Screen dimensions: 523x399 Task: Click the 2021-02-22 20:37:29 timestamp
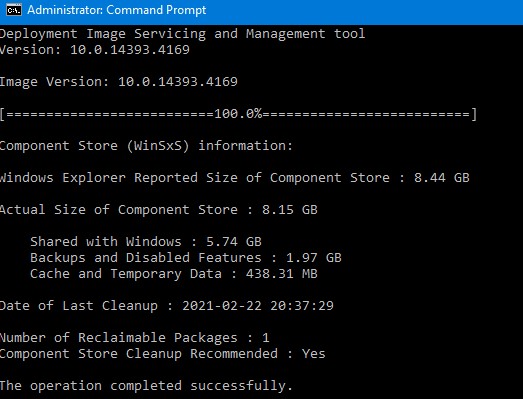[257, 306]
